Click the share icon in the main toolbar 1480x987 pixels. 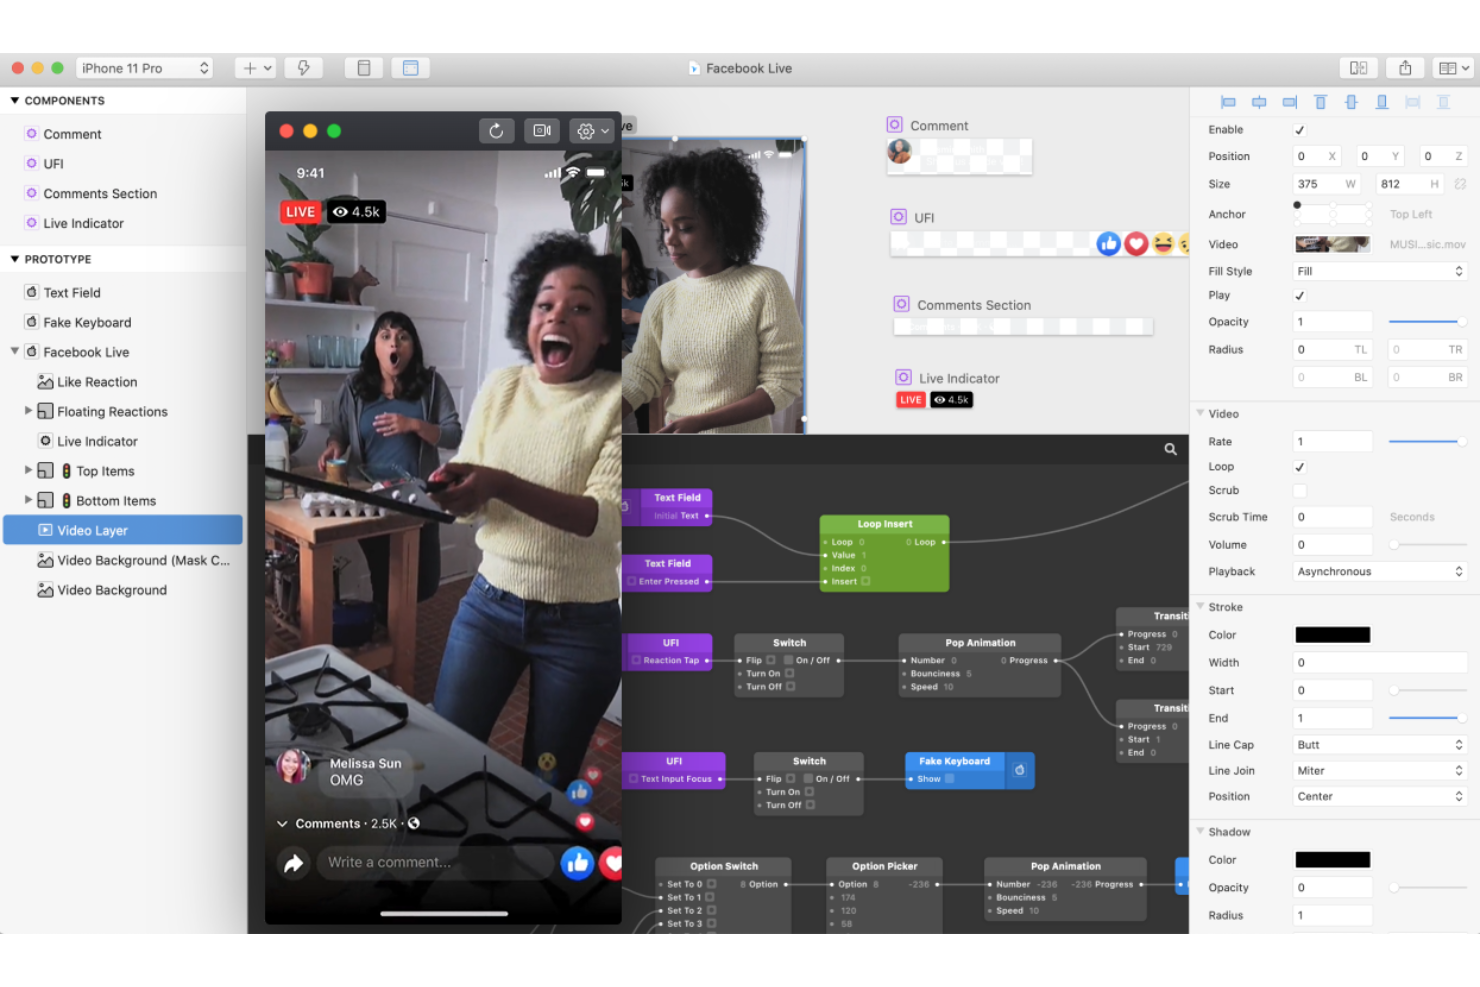click(1405, 68)
